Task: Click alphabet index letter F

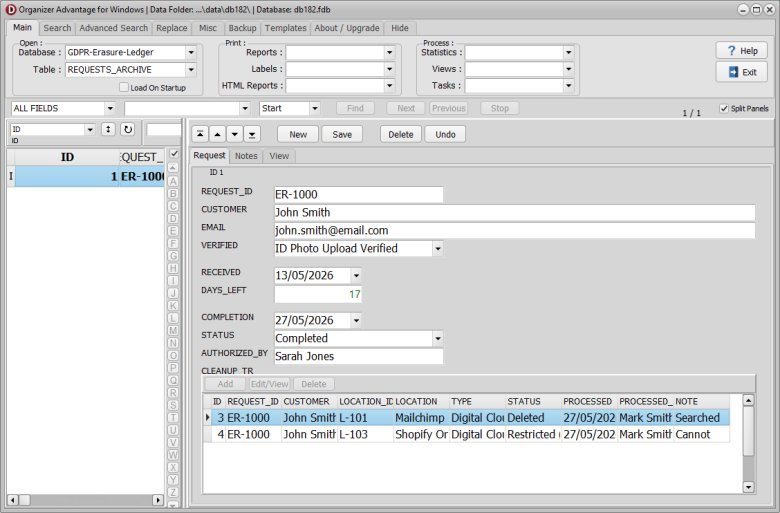Action: tap(173, 243)
